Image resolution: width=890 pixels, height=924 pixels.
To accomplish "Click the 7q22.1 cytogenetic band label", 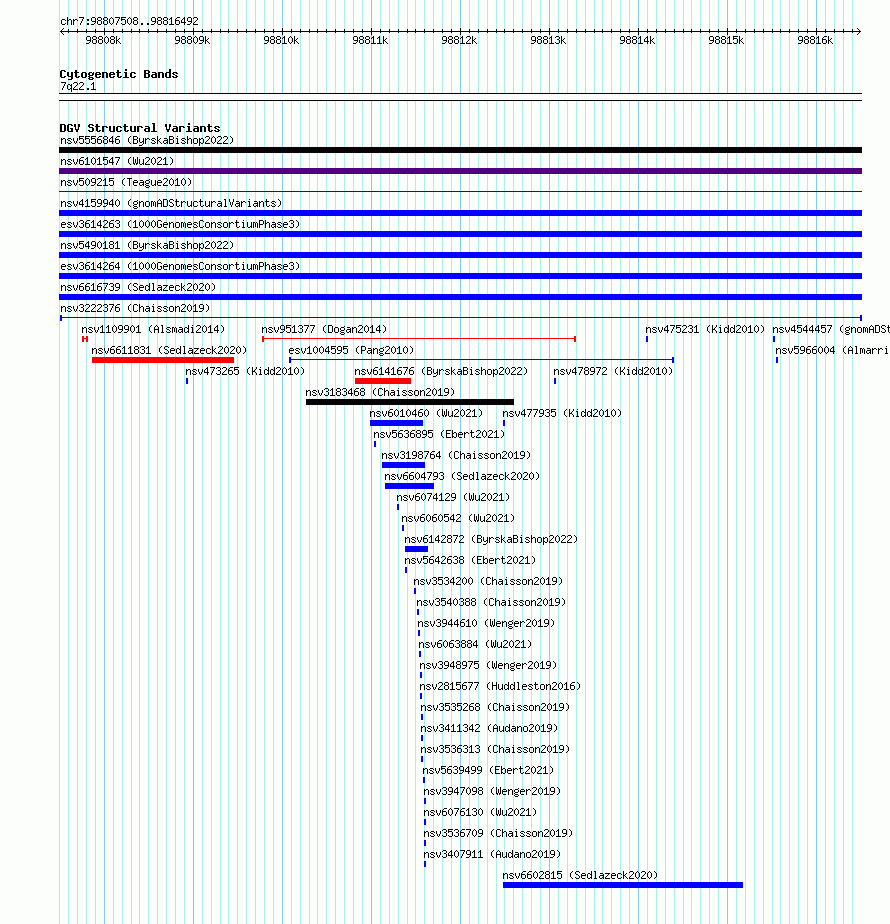I will (78, 87).
